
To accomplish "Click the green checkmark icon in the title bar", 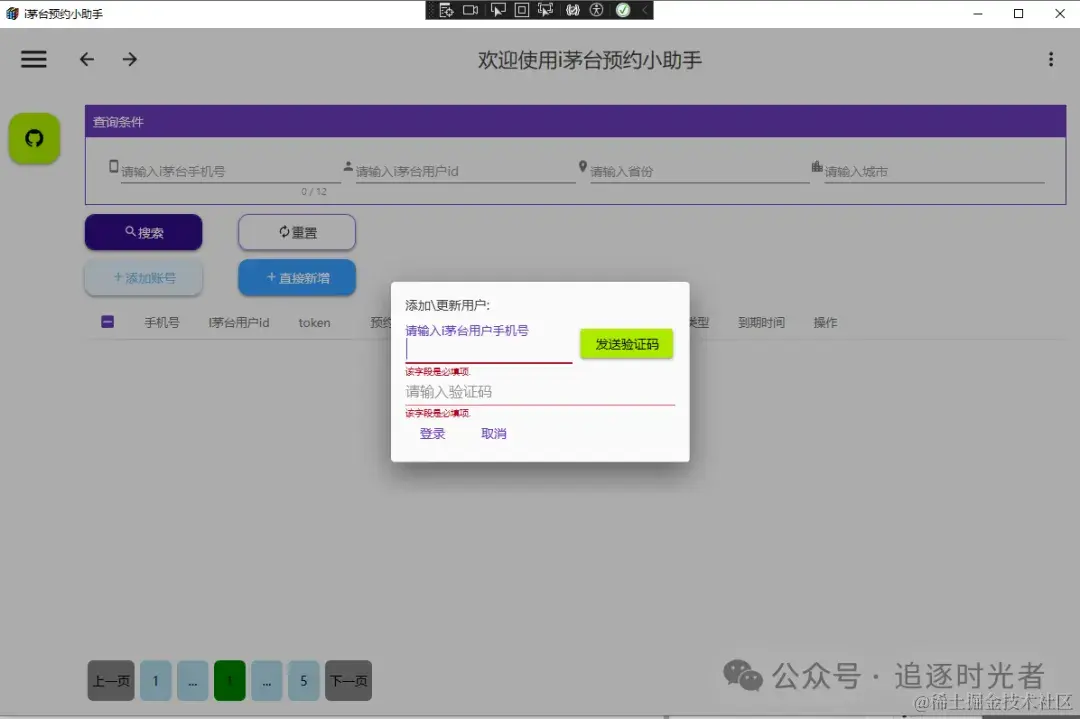I will pos(624,10).
